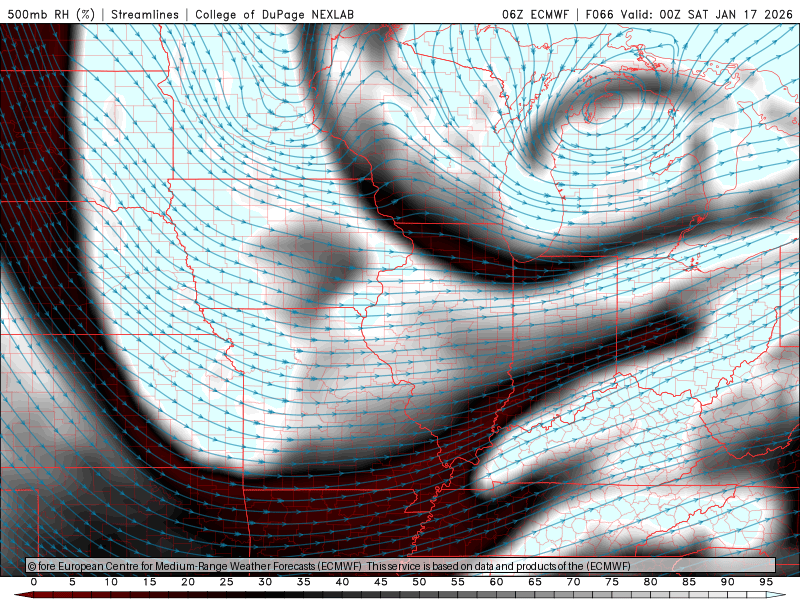Select the '95' label on the color scale
This screenshot has width=800, height=600.
pos(766,582)
